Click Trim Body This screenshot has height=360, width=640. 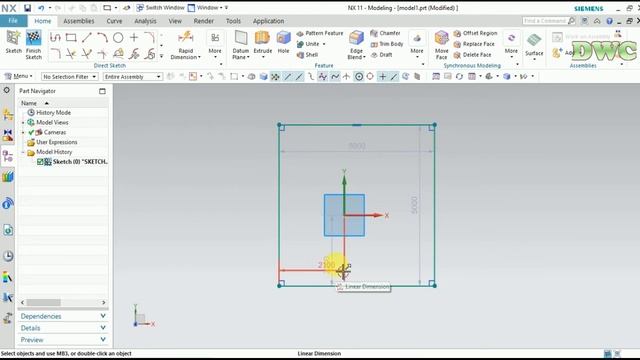tap(387, 44)
